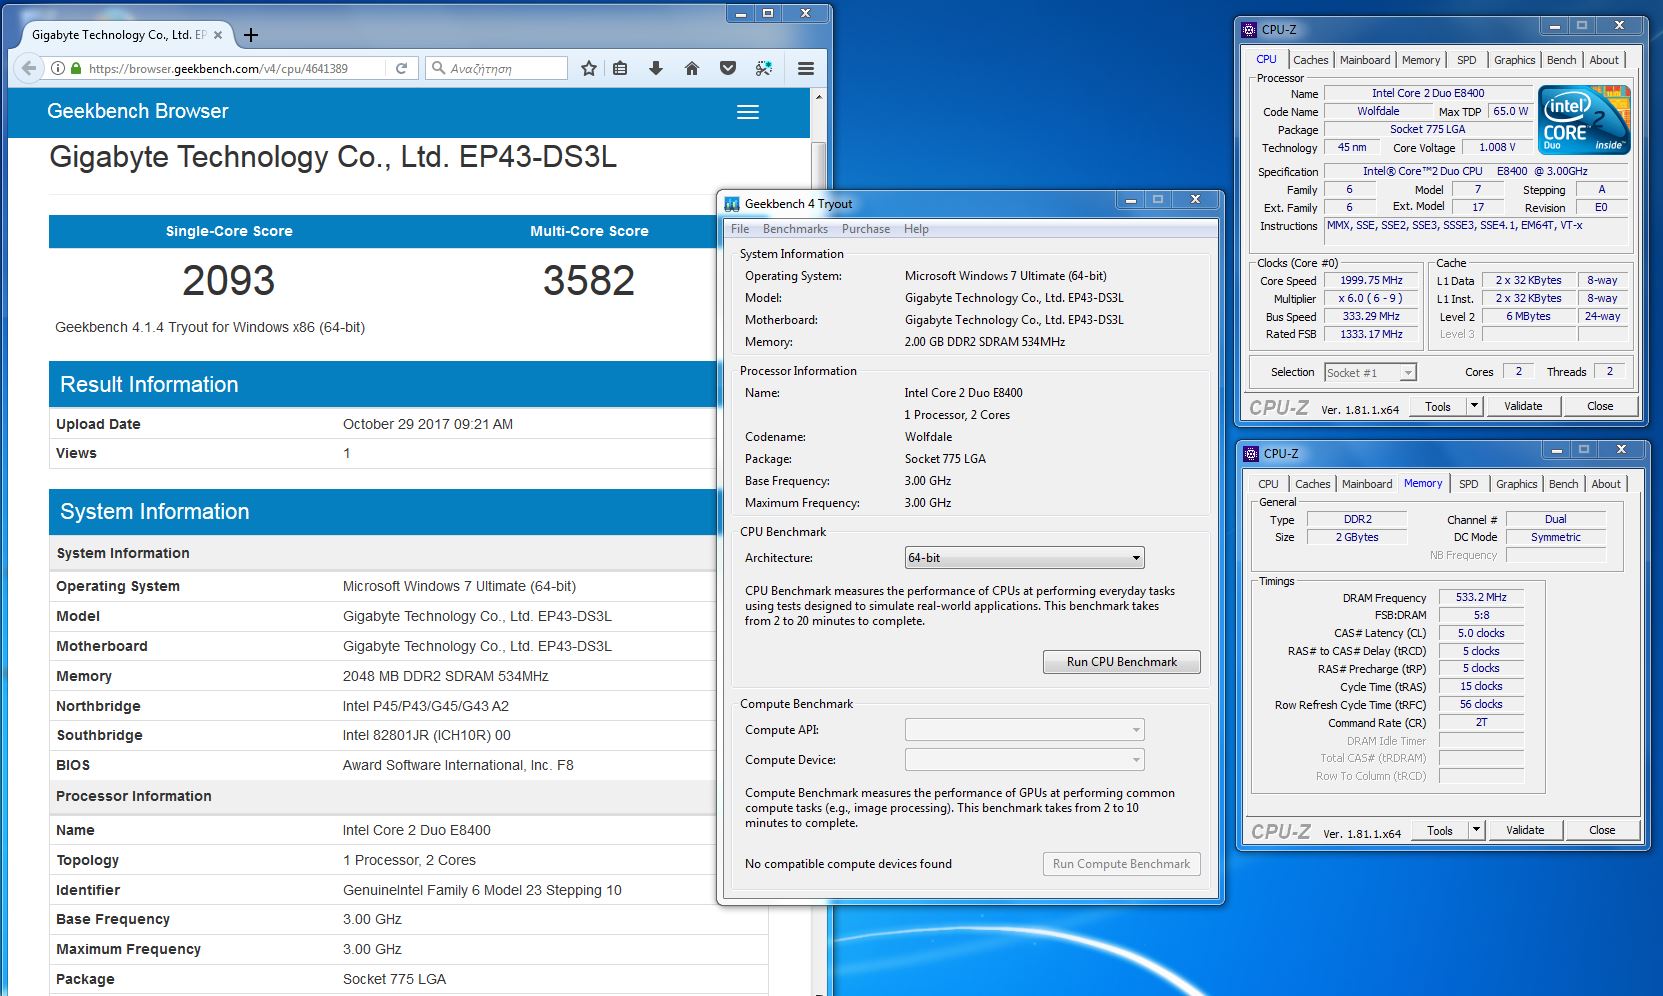1663x996 pixels.
Task: Open the Purchase menu in Geekbench 4
Action: (x=866, y=229)
